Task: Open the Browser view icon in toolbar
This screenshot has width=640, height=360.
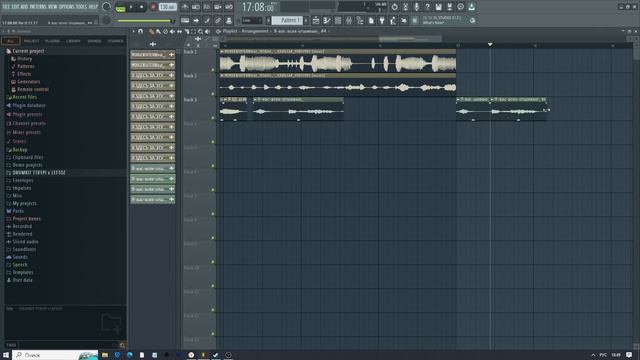Action: 360,20
